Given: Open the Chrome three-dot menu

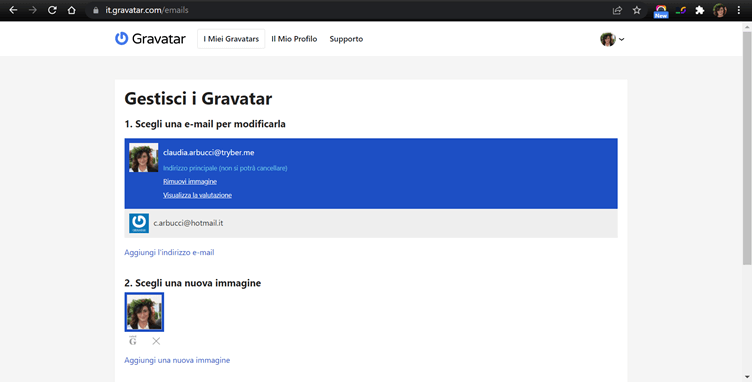Looking at the screenshot, I should click(739, 10).
